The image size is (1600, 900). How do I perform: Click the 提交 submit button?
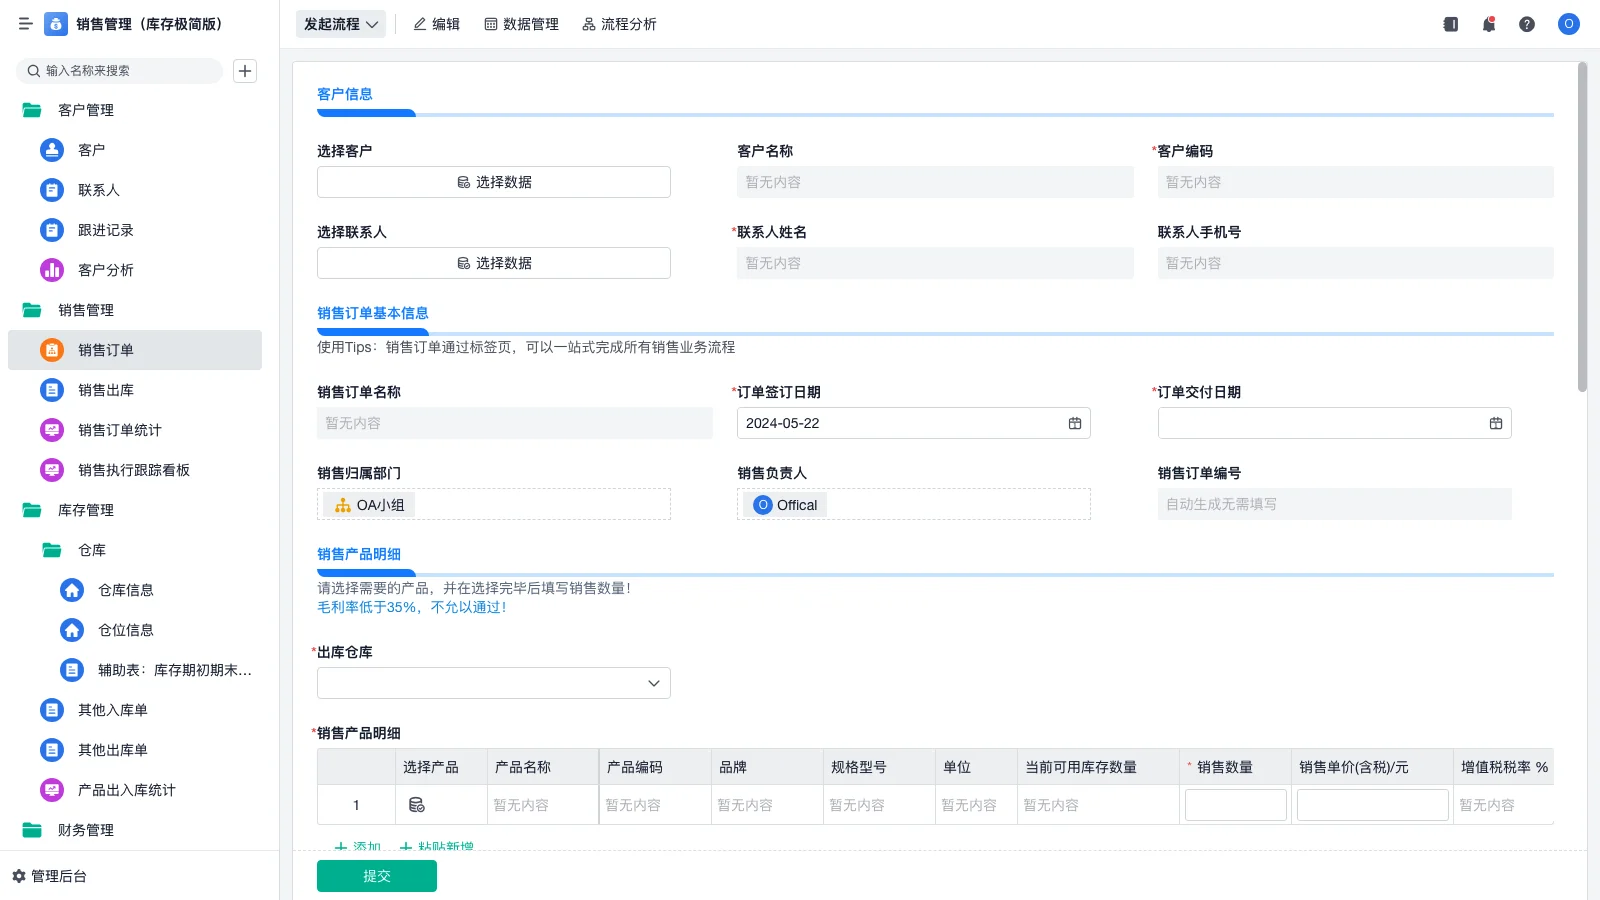pyautogui.click(x=376, y=875)
